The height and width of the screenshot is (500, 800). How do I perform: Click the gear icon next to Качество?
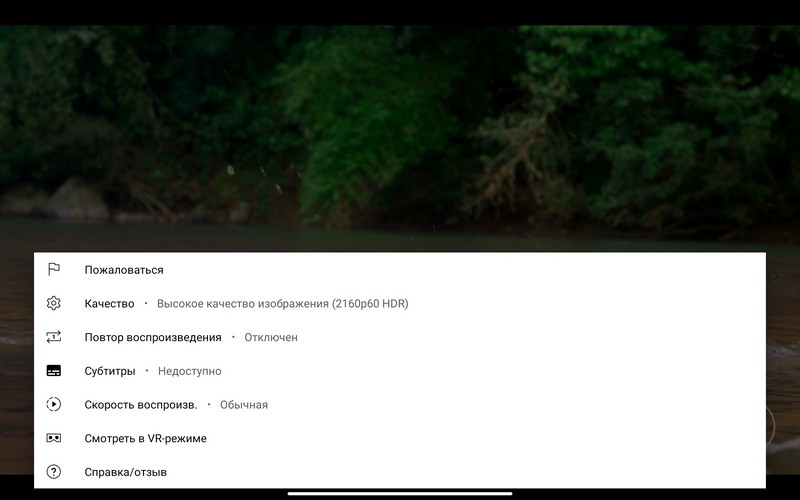coord(54,303)
